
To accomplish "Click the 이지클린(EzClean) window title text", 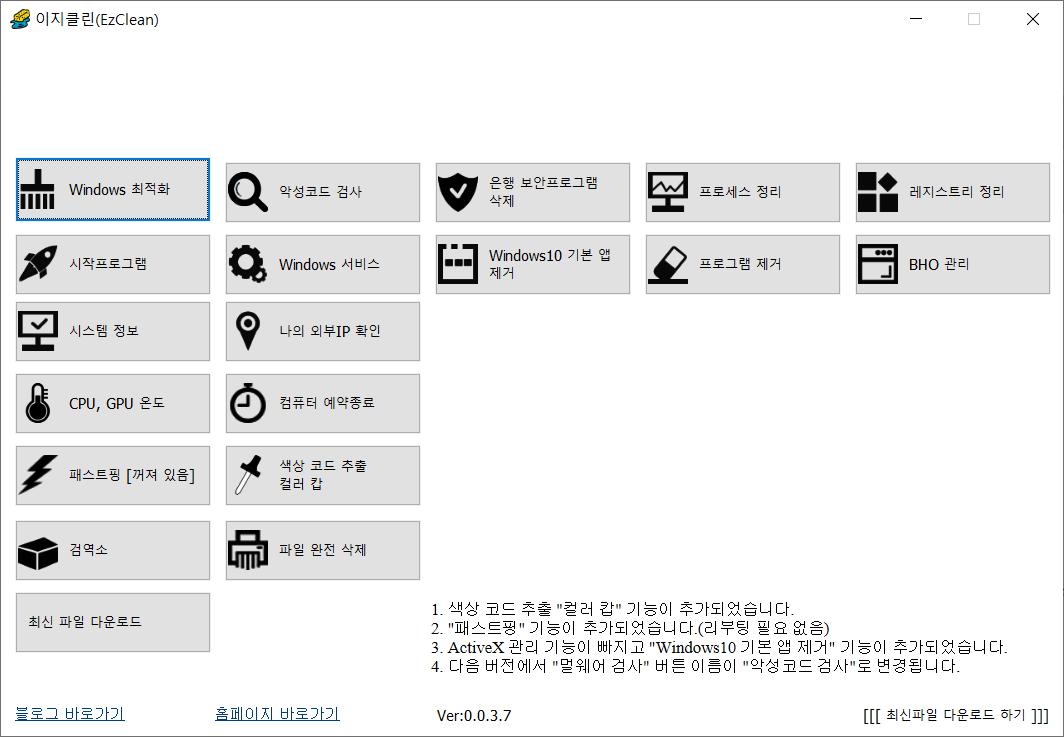I will [97, 20].
